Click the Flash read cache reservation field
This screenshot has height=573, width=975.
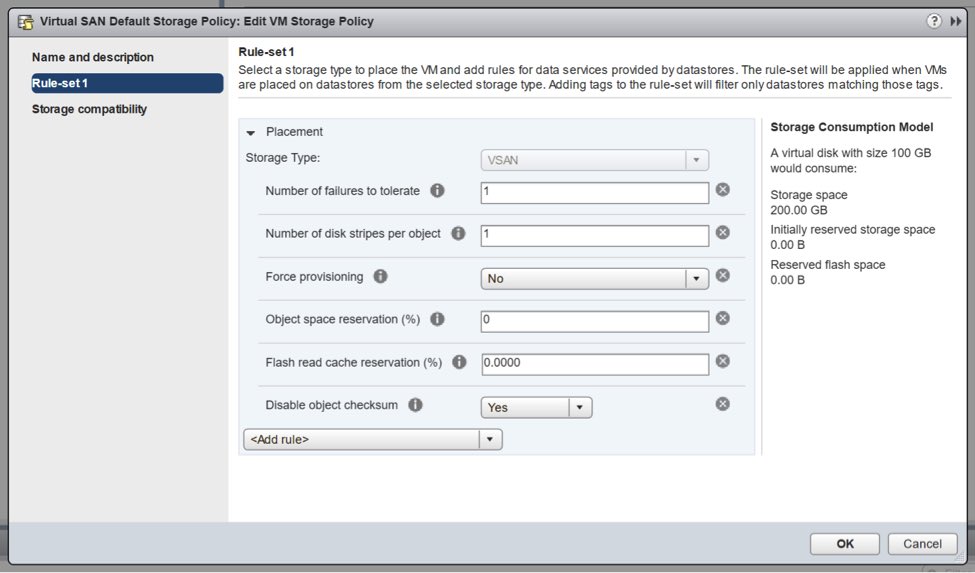(x=594, y=364)
